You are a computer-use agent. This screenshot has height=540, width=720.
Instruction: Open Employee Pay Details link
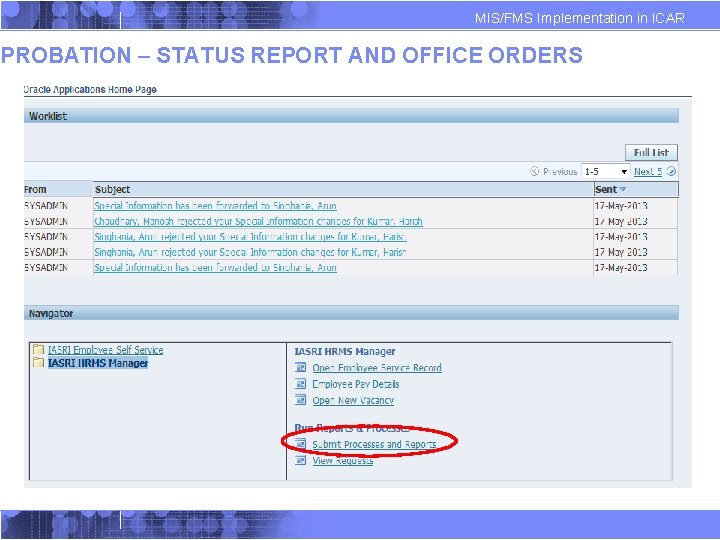tap(356, 384)
